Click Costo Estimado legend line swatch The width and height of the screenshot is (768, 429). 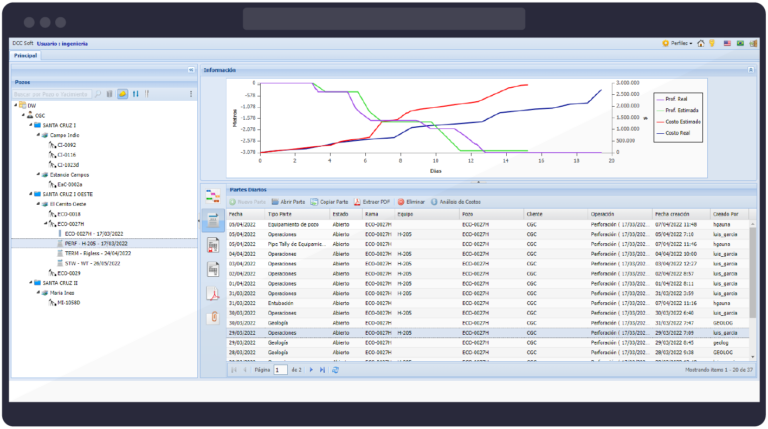coord(659,121)
